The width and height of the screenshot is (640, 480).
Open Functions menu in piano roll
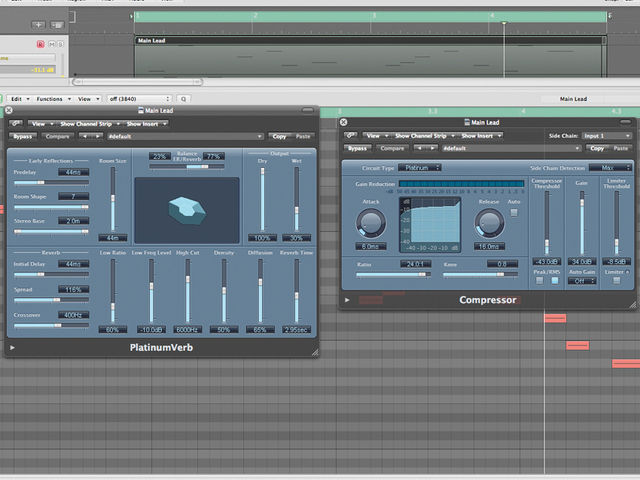(x=53, y=99)
